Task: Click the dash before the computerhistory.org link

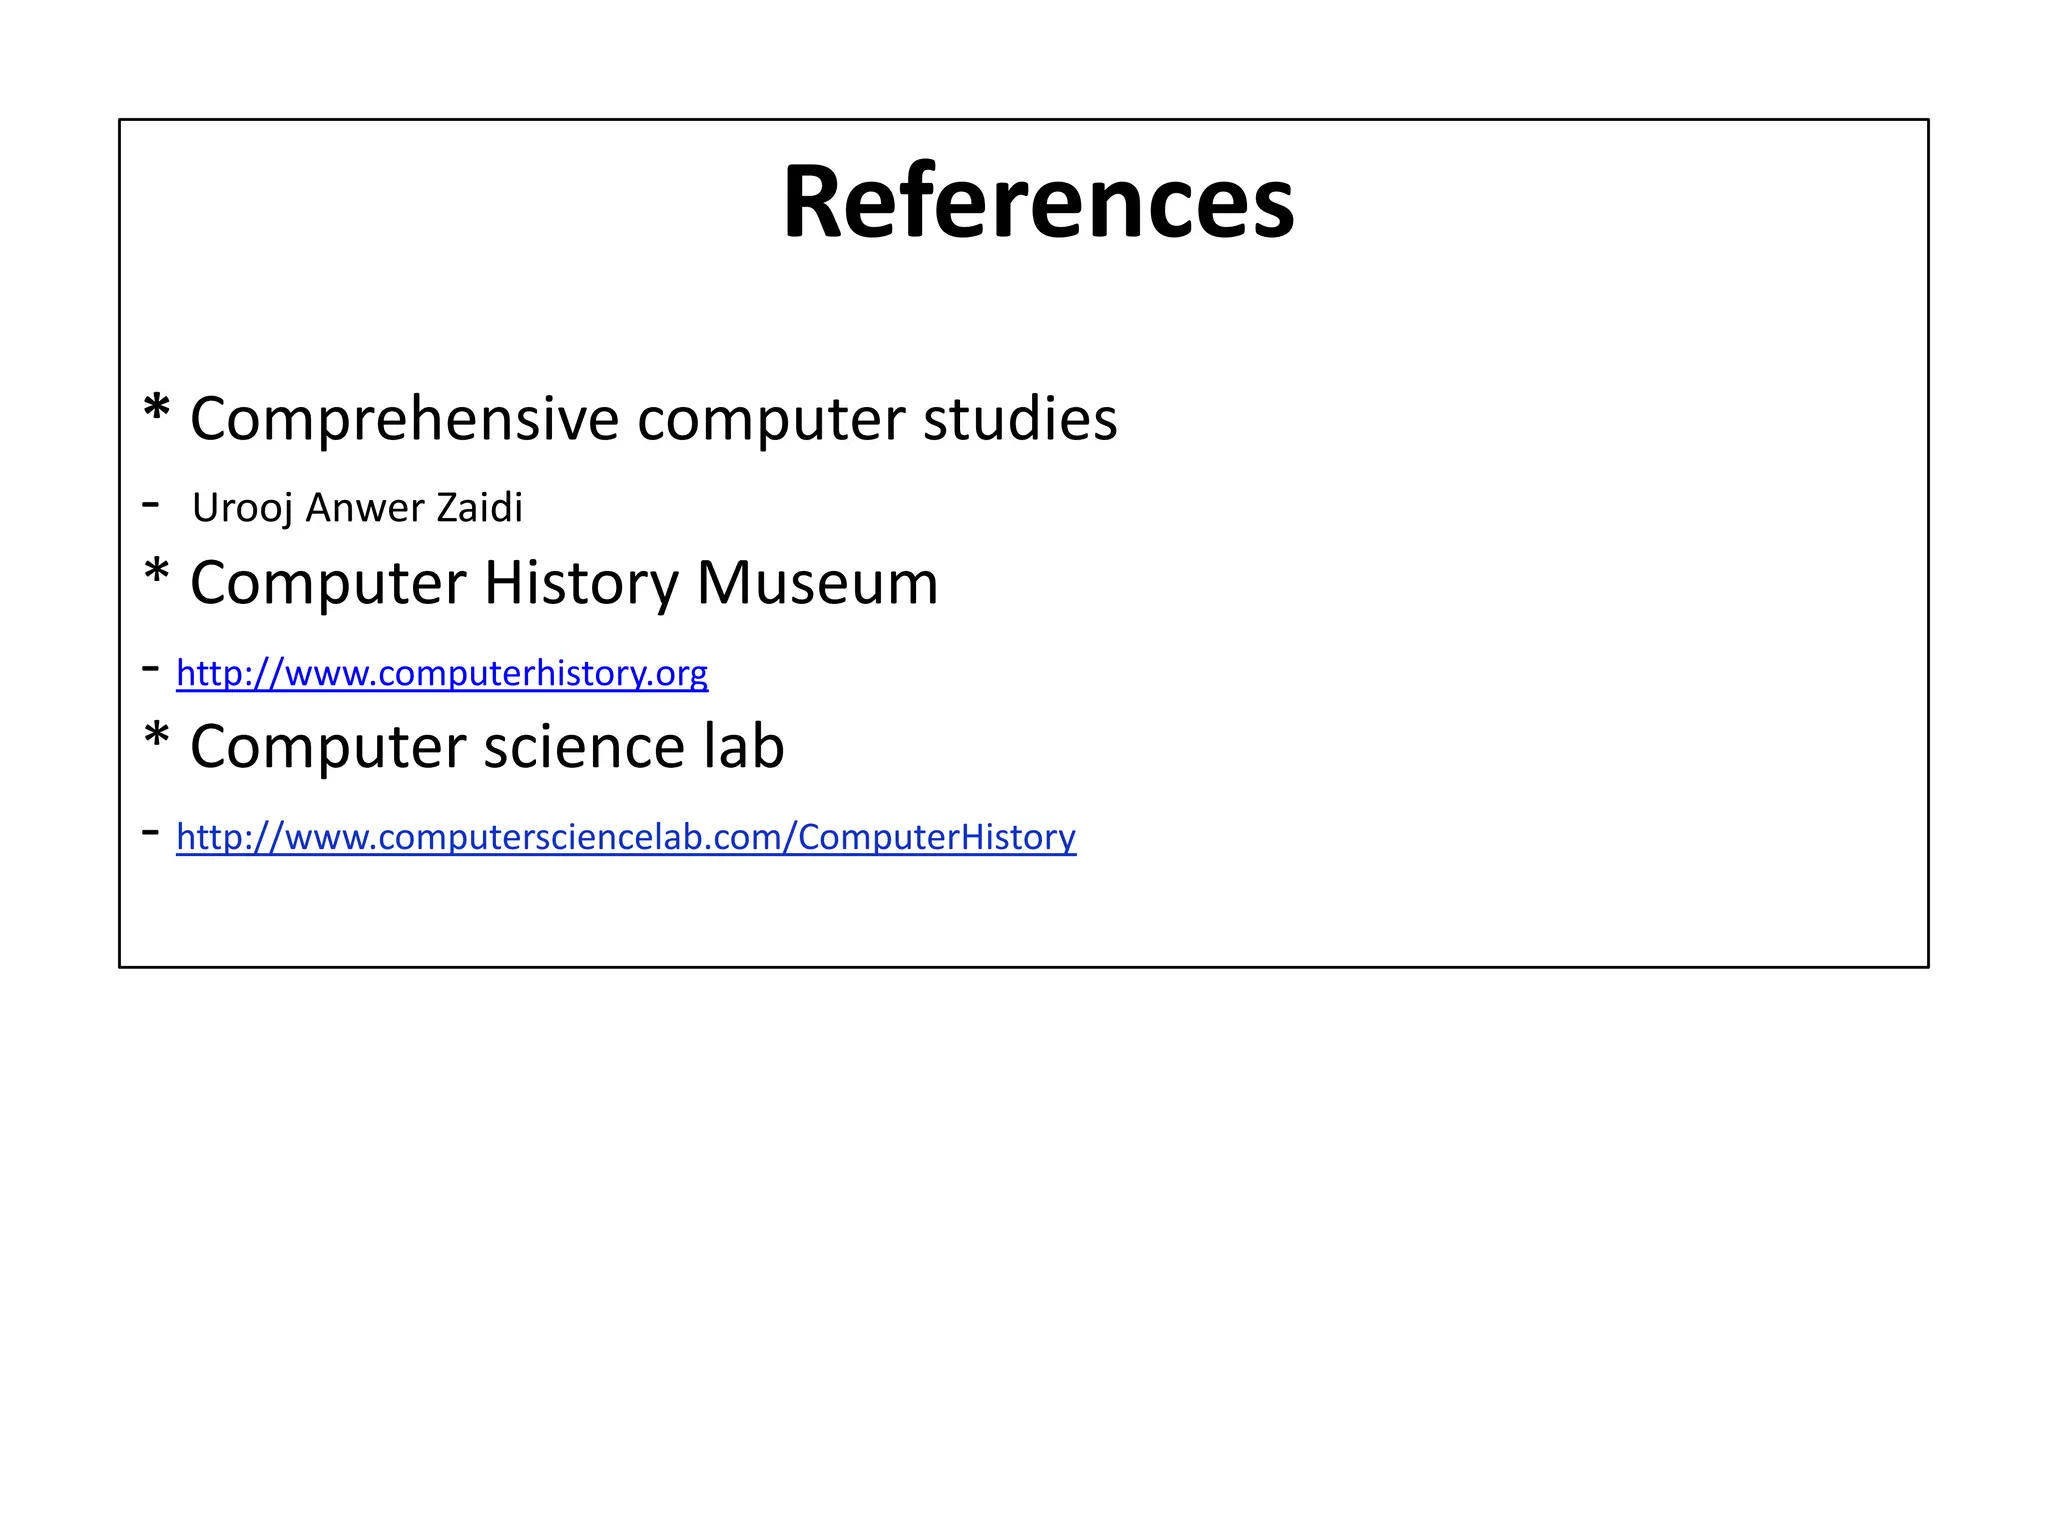Action: [x=151, y=667]
